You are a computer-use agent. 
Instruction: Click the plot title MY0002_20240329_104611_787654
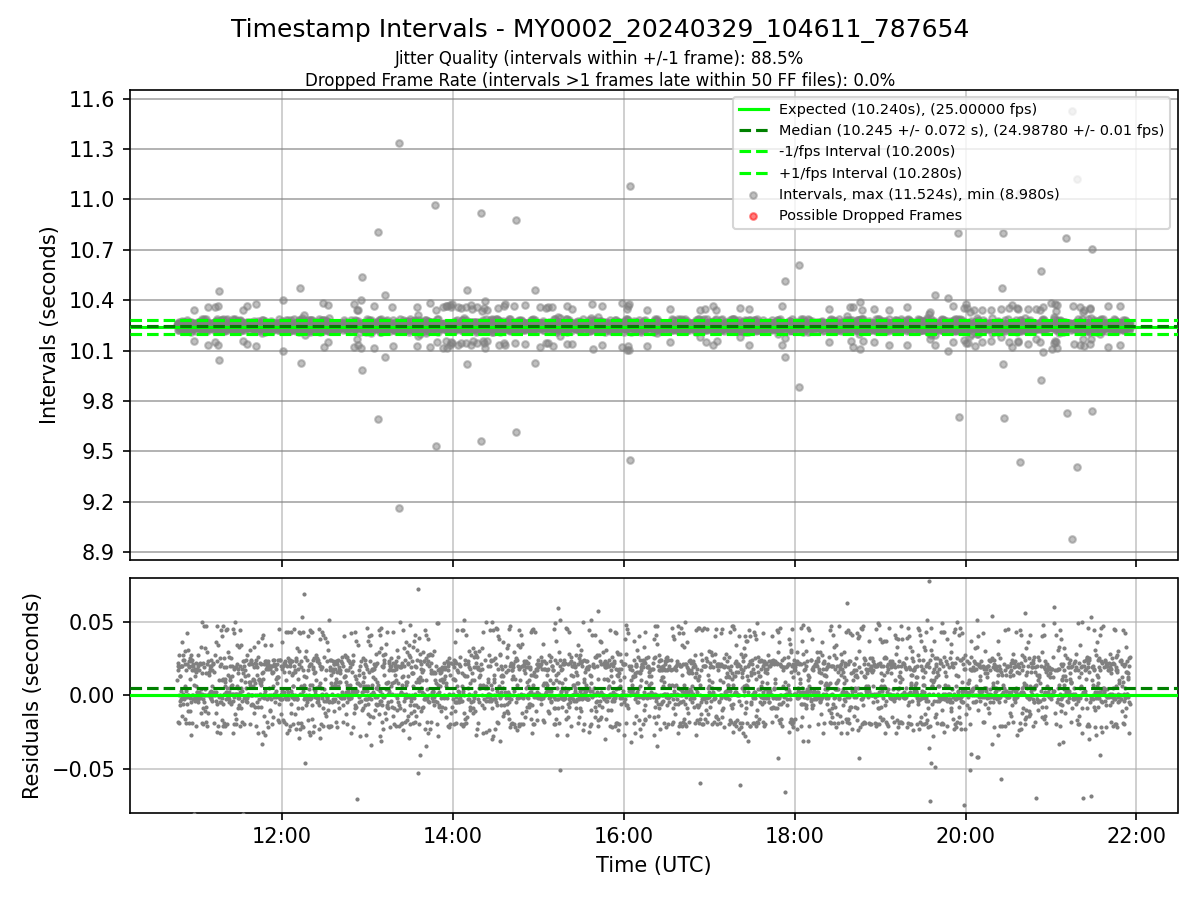600,29
